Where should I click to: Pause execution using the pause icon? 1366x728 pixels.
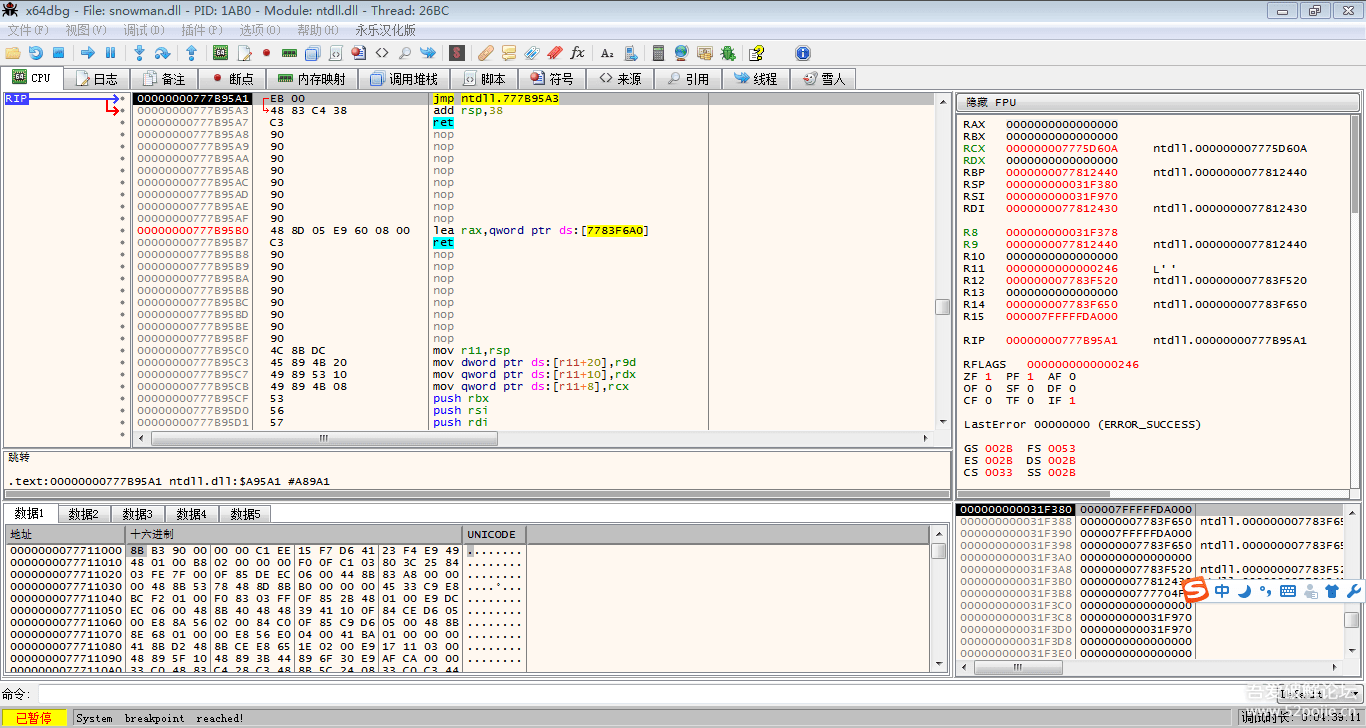(x=110, y=53)
